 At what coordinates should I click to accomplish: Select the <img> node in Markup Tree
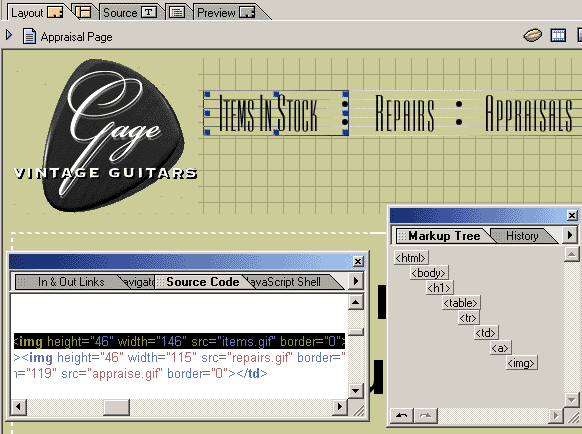521,363
